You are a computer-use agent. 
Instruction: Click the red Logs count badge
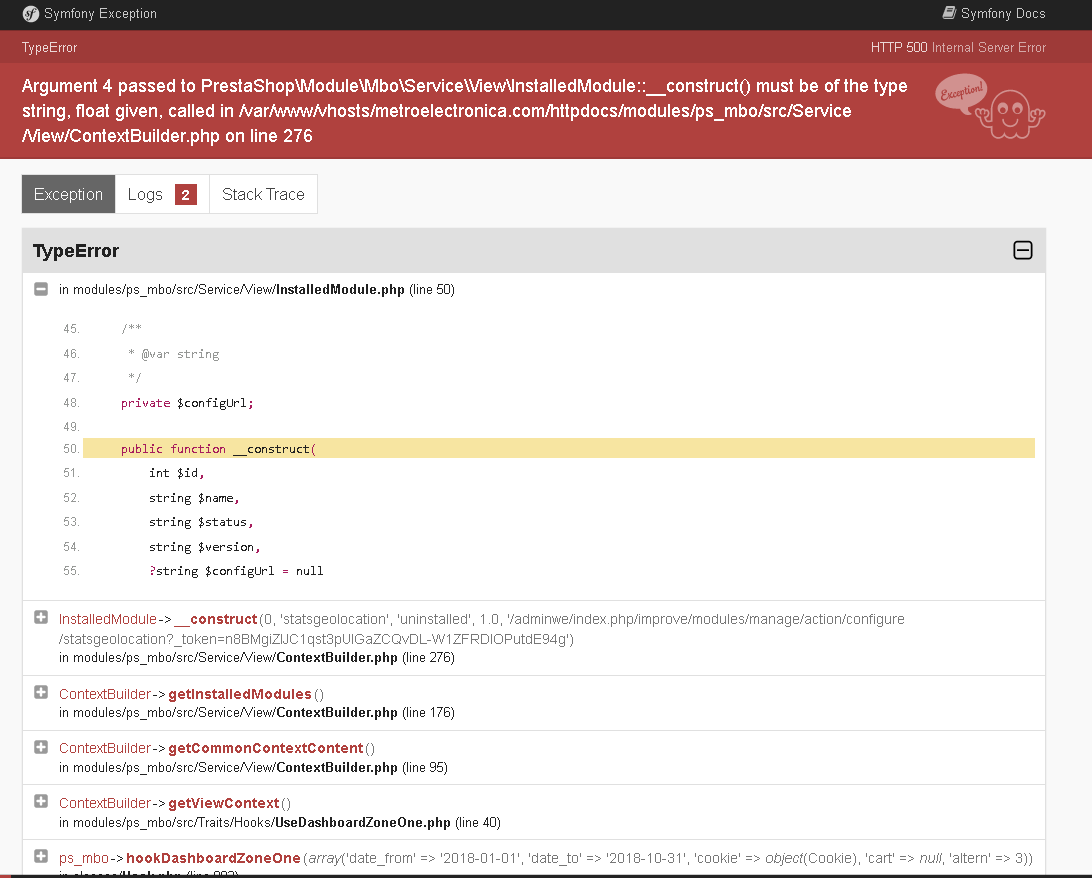[x=189, y=193]
